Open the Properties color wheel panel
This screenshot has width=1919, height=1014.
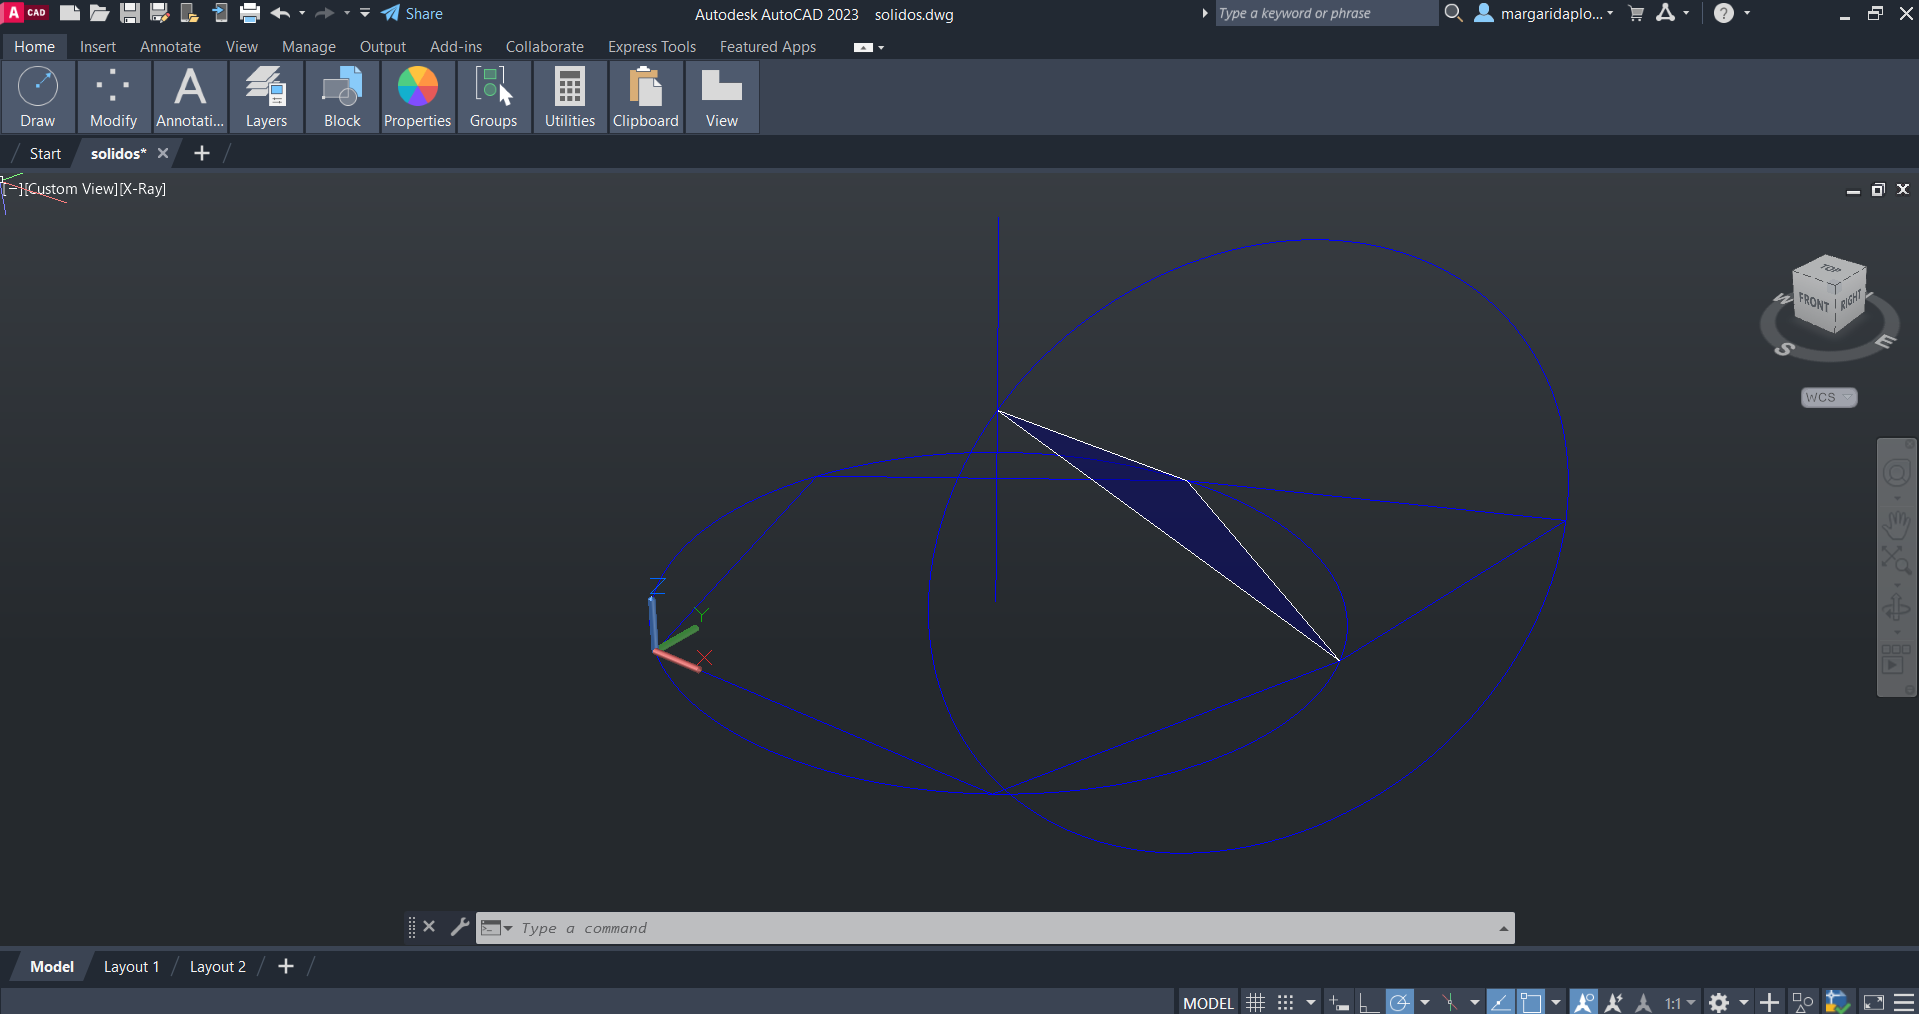(417, 97)
